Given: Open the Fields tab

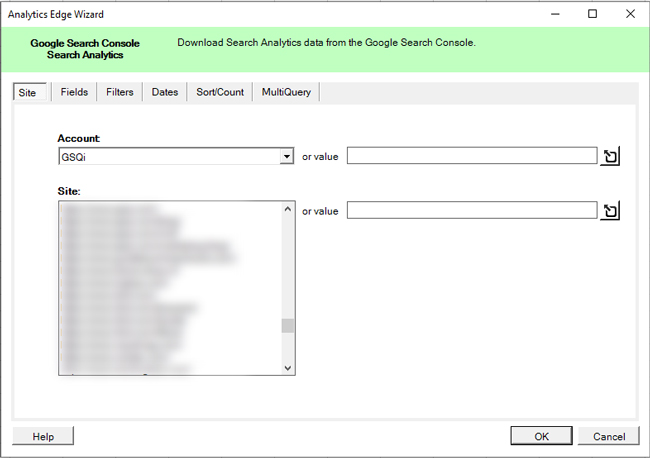Looking at the screenshot, I should 74,92.
